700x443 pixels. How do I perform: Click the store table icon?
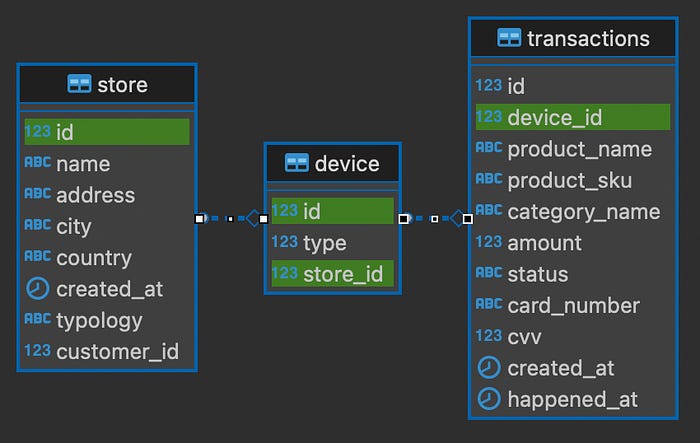(79, 84)
